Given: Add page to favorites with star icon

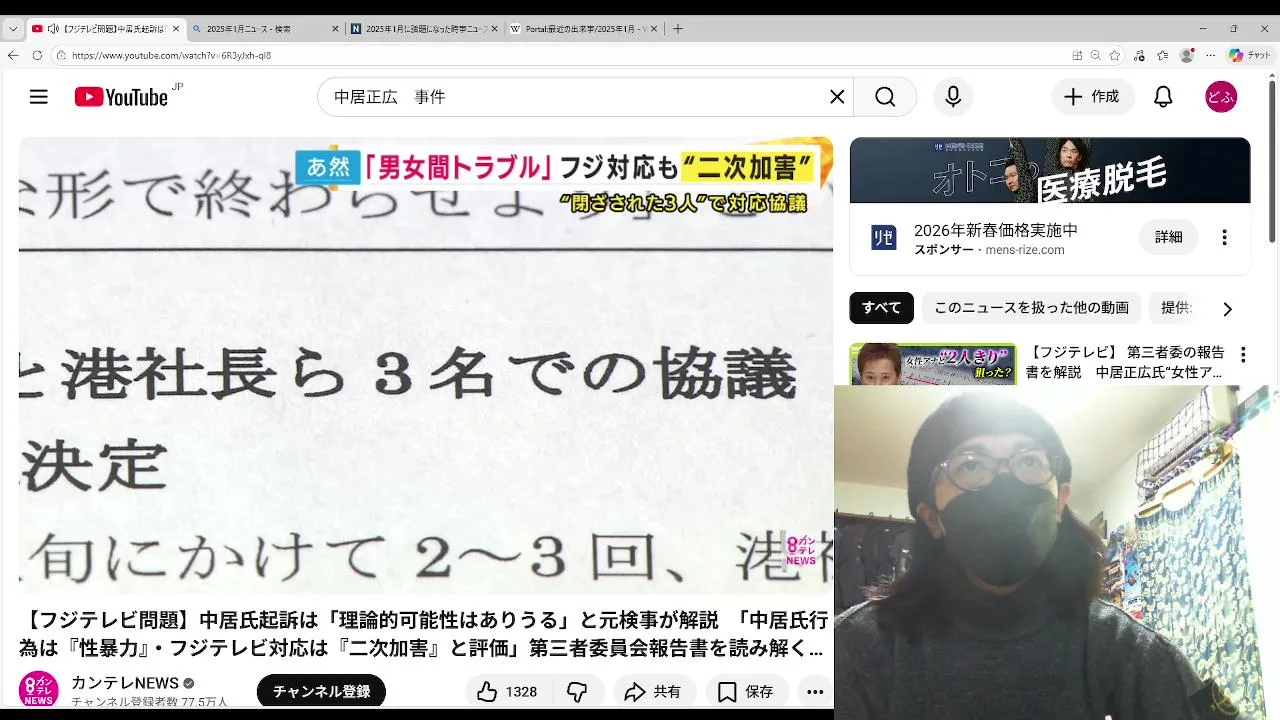Looking at the screenshot, I should (1115, 55).
